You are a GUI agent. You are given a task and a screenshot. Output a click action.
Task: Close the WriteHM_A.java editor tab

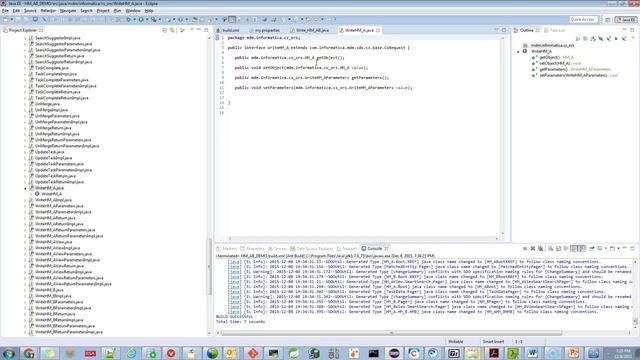point(378,30)
